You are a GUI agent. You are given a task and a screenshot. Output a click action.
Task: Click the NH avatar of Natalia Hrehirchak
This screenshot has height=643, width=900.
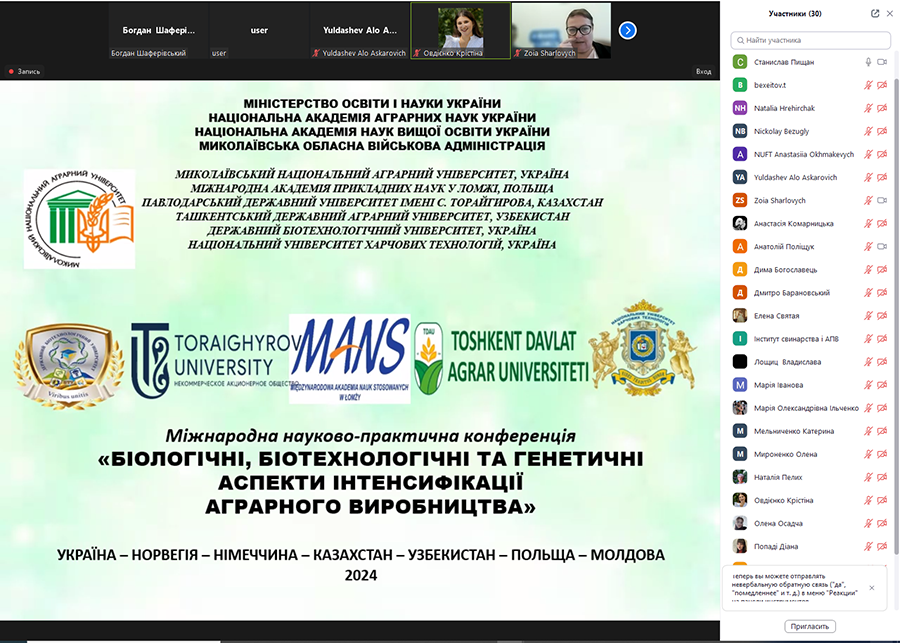click(740, 108)
